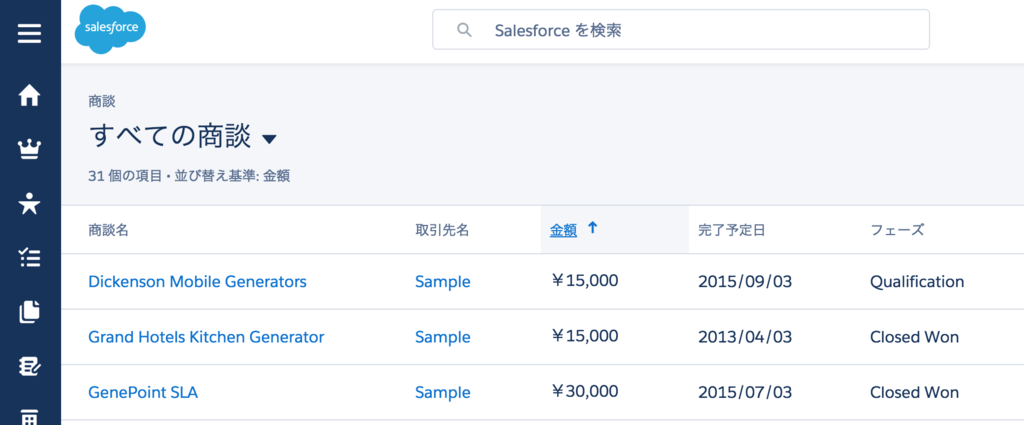Image resolution: width=1024 pixels, height=425 pixels.
Task: Click the 商談名 column header
Action: click(108, 230)
